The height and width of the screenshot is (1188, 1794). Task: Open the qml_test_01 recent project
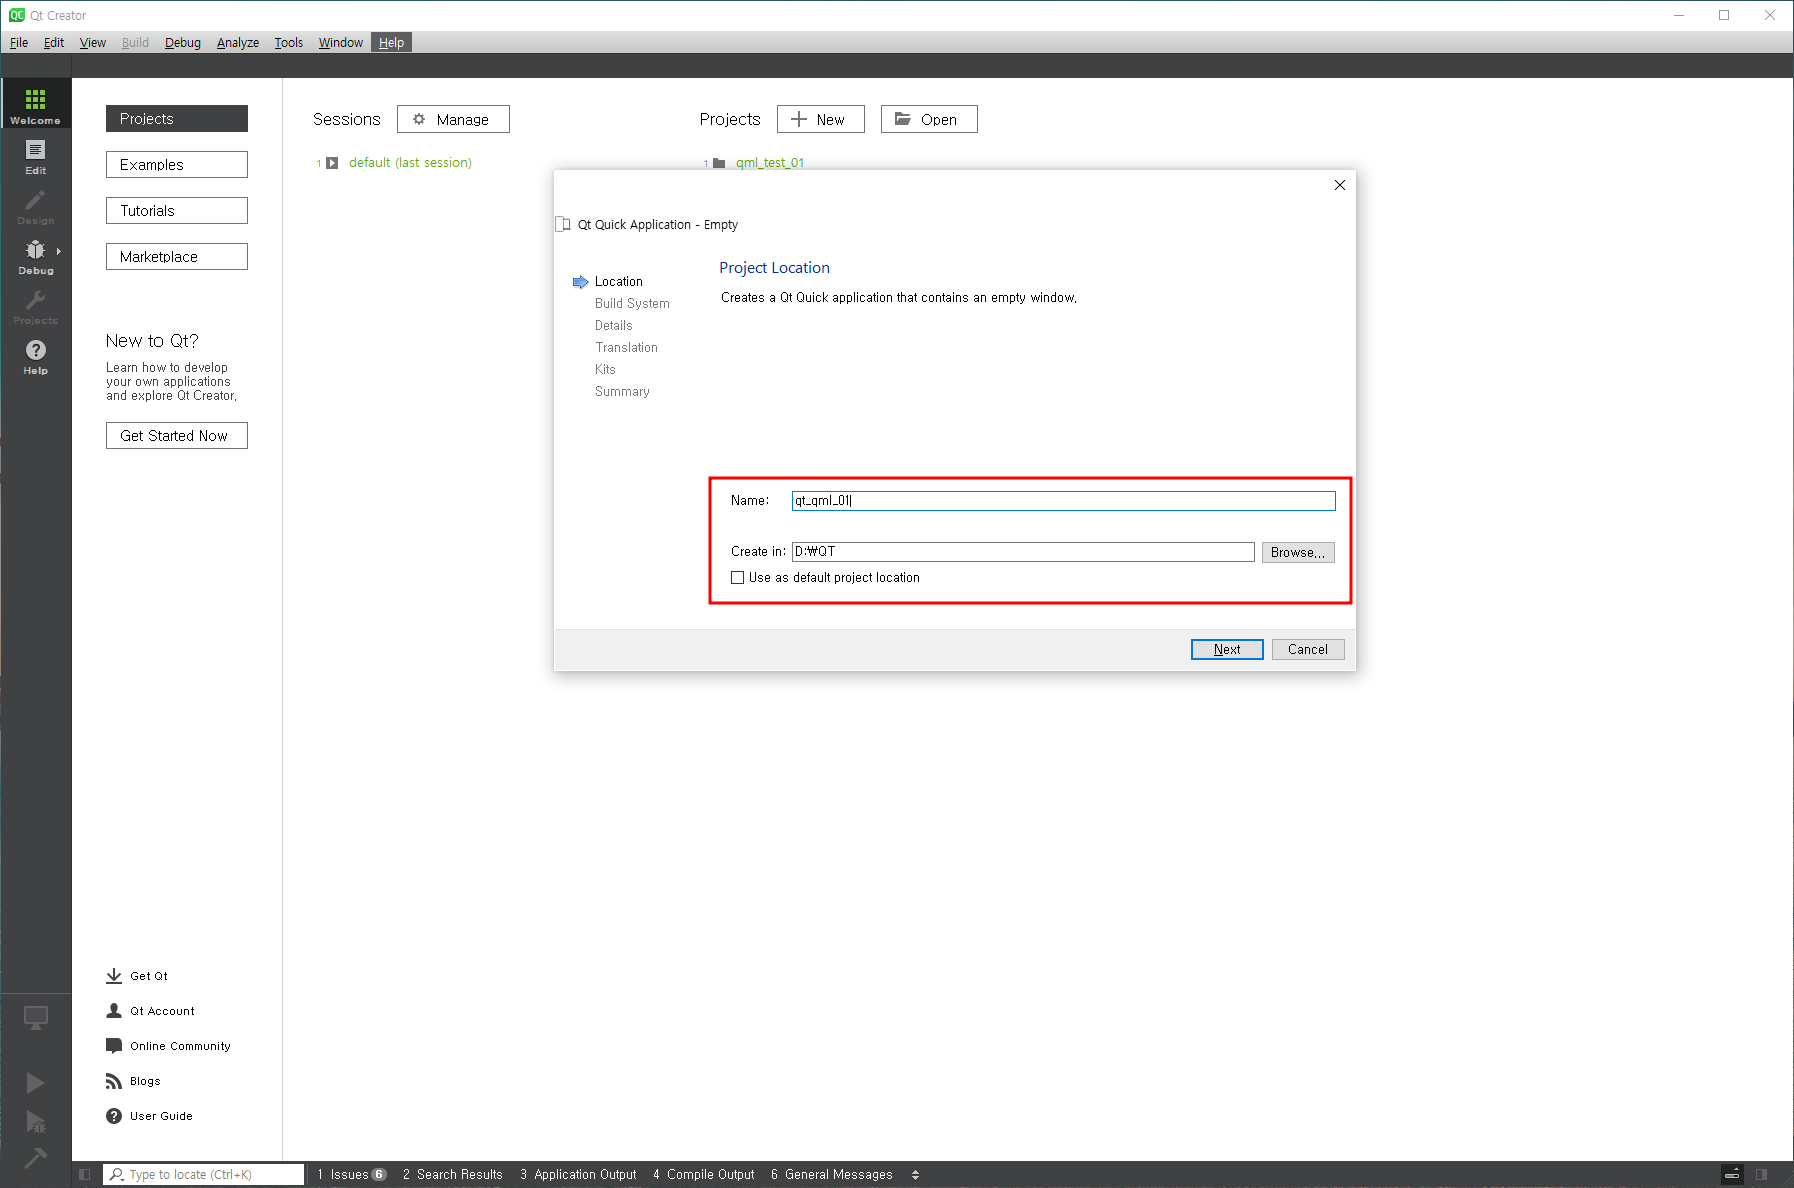click(x=770, y=163)
